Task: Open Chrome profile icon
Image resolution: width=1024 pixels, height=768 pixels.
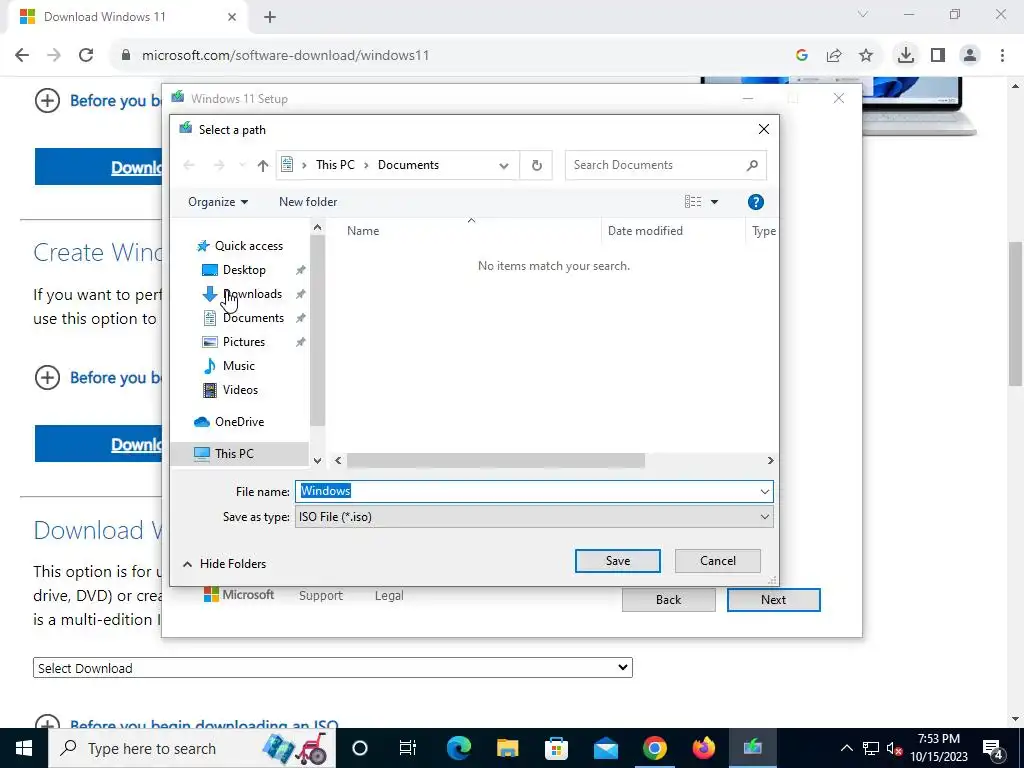Action: [970, 56]
